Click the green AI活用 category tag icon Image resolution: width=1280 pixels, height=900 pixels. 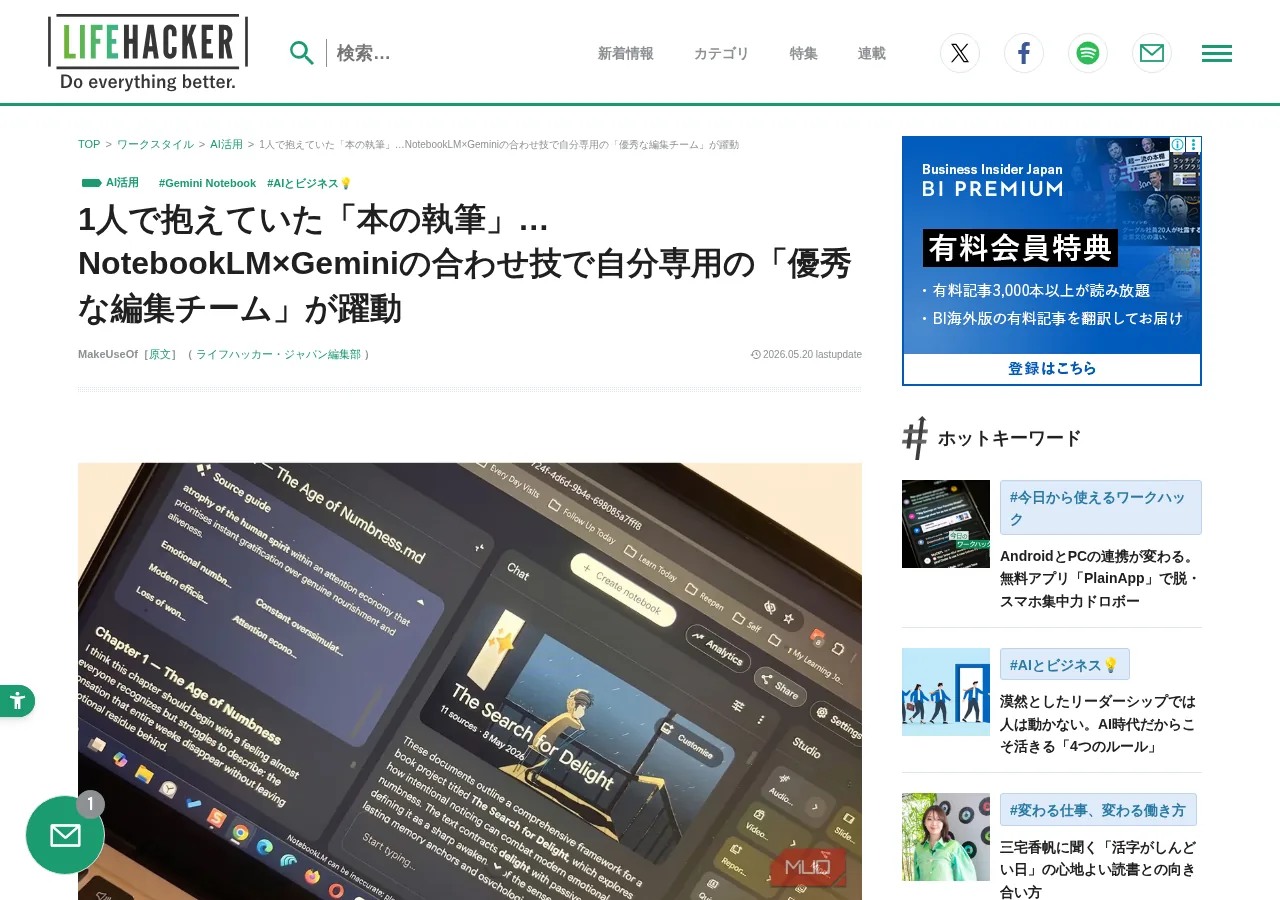click(x=91, y=183)
